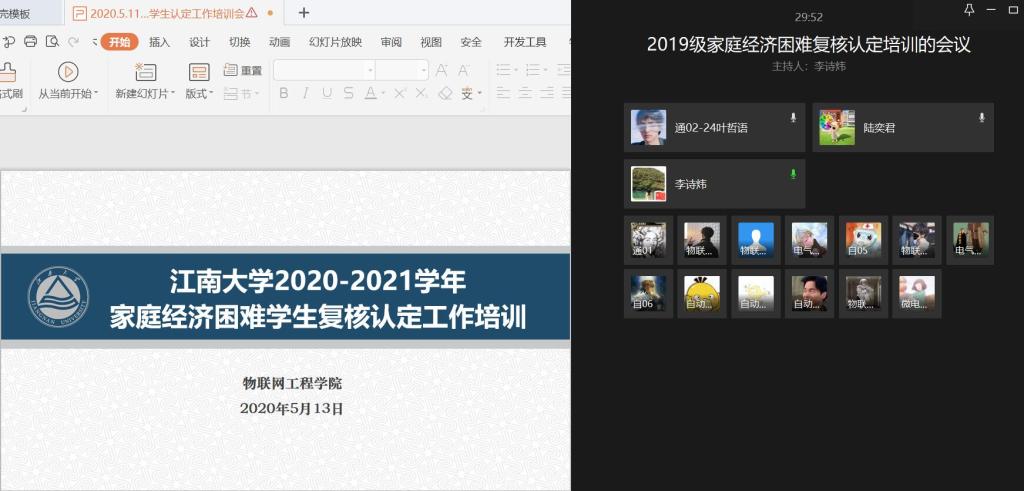The width and height of the screenshot is (1024, 491).
Task: Open print preview from quick access toolbar
Action: coord(52,42)
